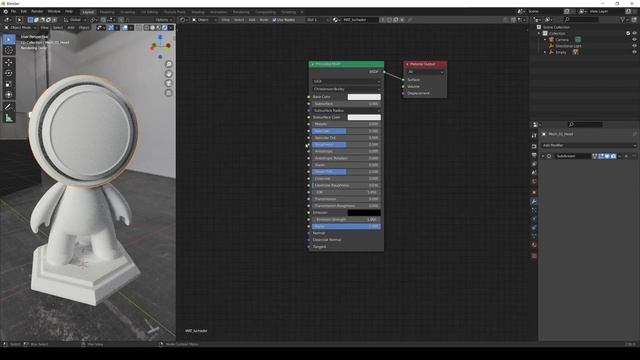This screenshot has width=640, height=360.
Task: Click the Subsurface Color swatch
Action: 364,118
